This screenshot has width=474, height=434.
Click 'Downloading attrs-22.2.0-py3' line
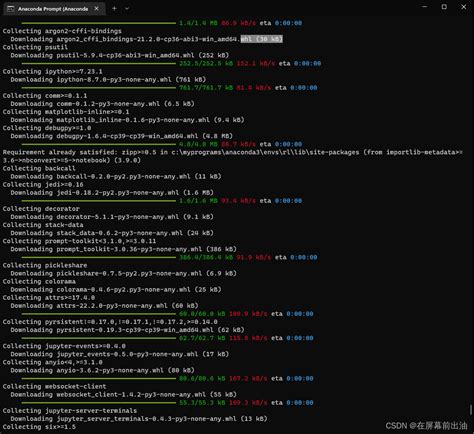(104, 306)
